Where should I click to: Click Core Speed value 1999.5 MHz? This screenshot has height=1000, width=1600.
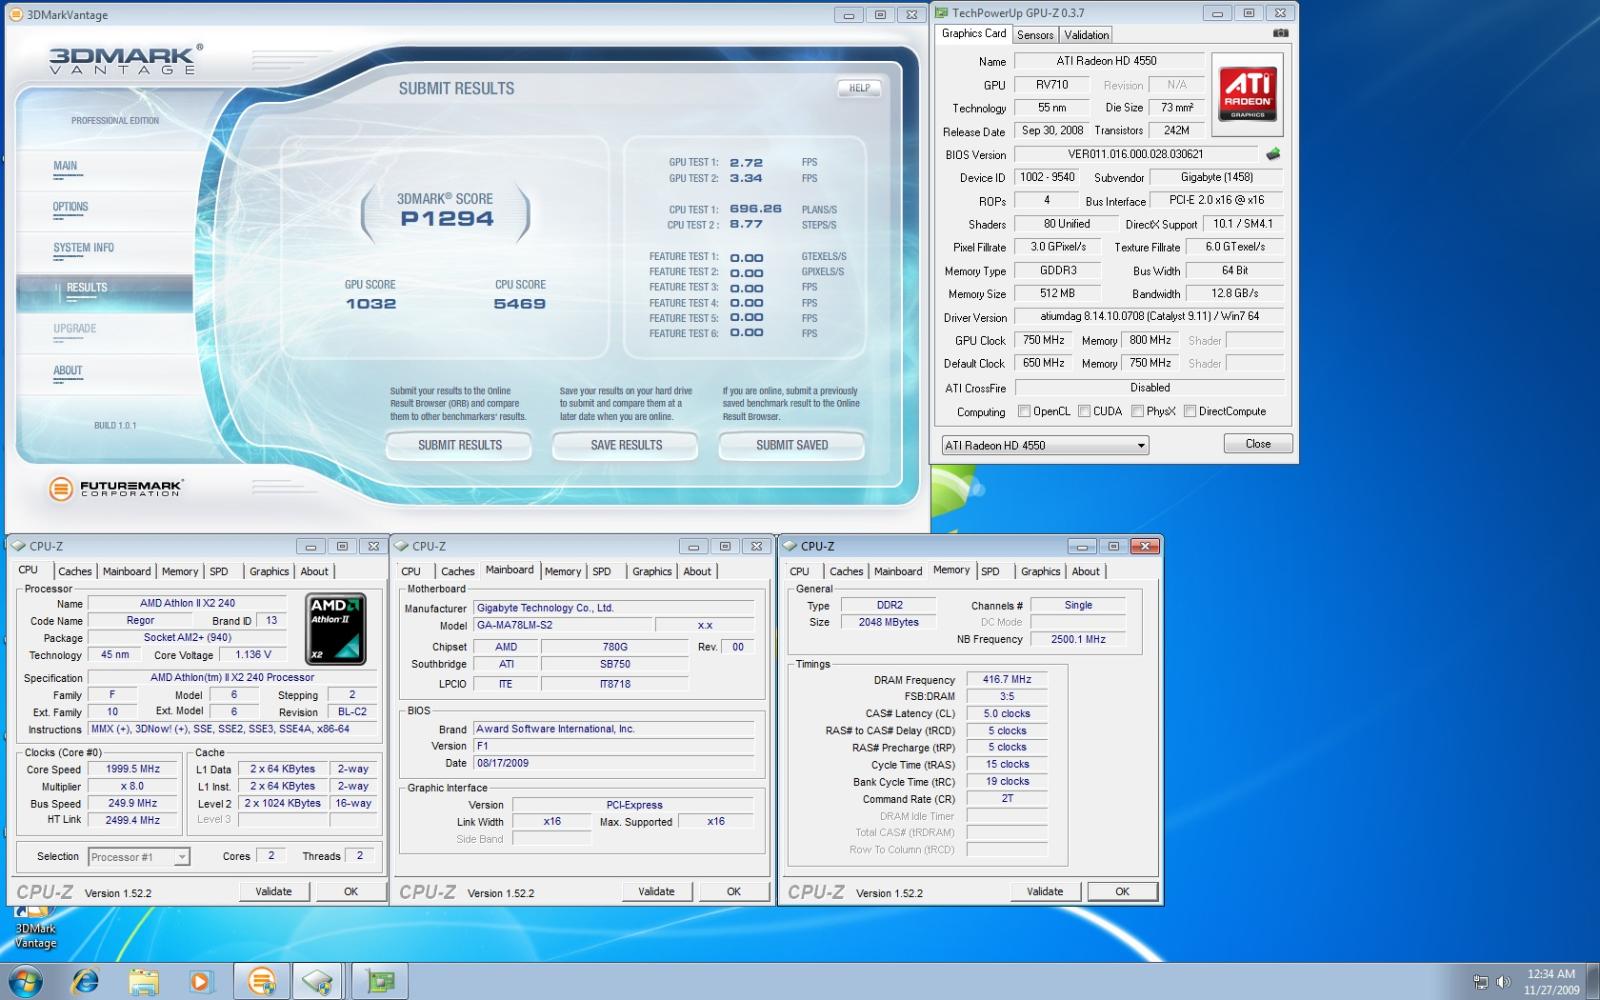coord(133,769)
